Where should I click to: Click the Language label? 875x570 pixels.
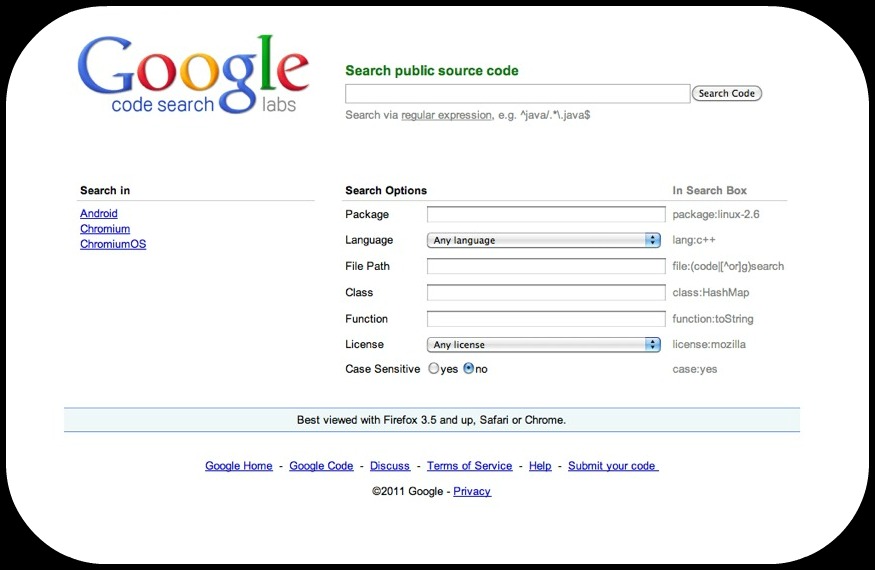[x=369, y=240]
